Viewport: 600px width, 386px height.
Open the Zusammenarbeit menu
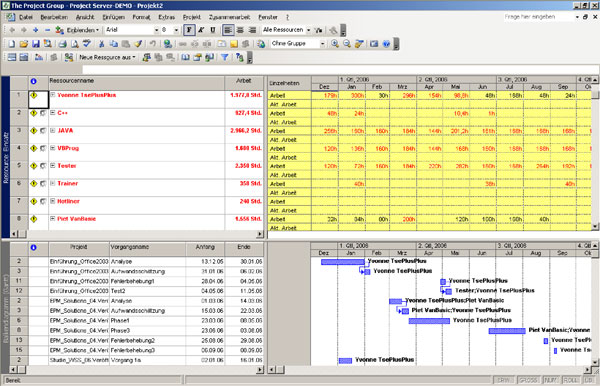pyautogui.click(x=229, y=17)
